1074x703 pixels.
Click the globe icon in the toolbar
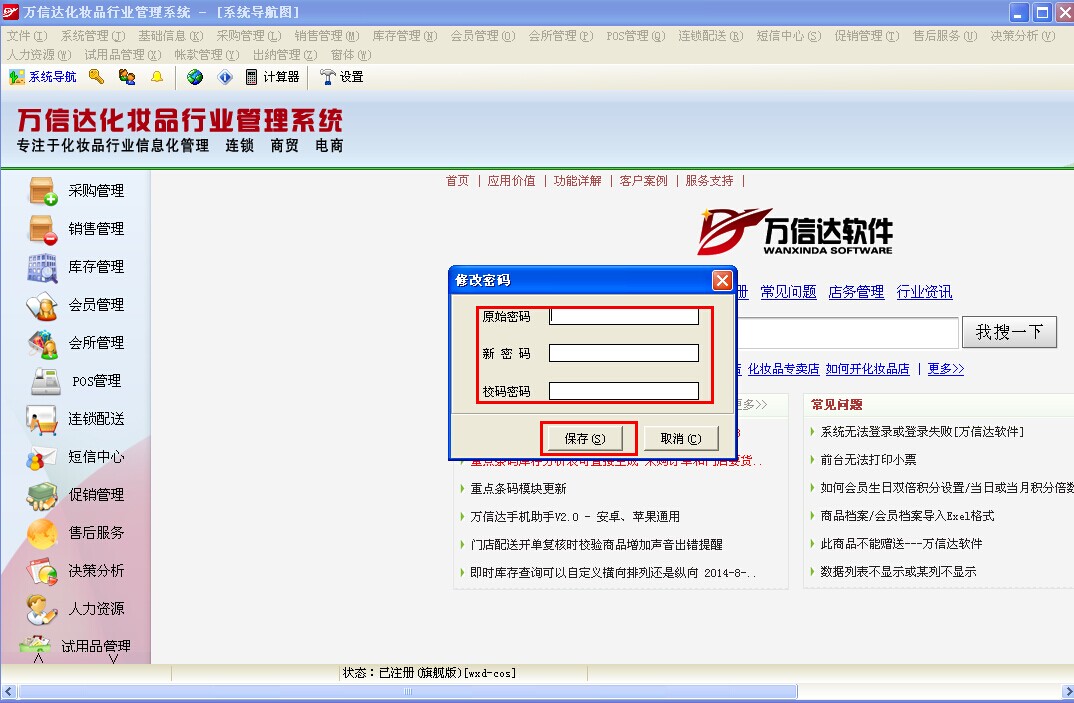click(195, 77)
